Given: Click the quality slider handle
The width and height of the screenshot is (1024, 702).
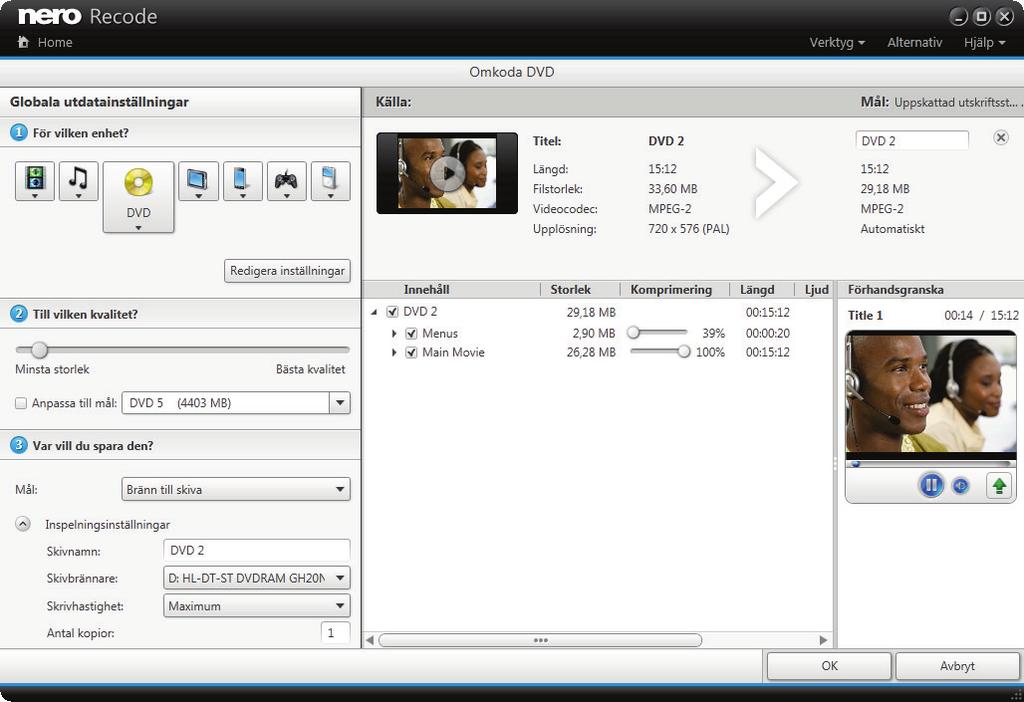Looking at the screenshot, I should 39,350.
